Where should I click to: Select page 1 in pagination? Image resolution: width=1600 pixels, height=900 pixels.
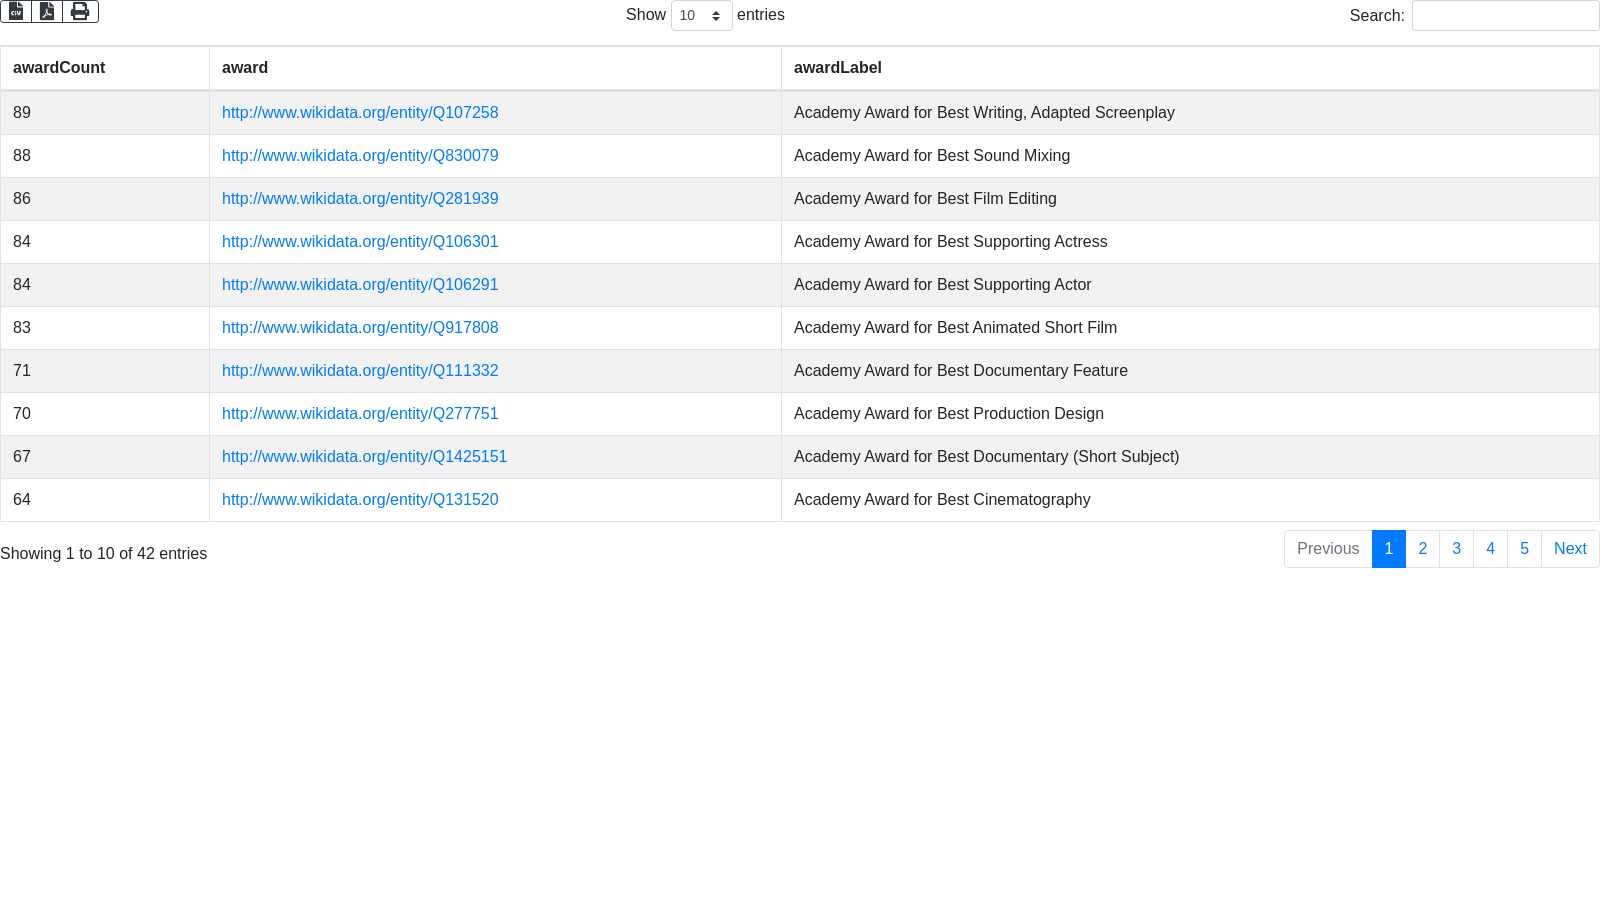pyautogui.click(x=1389, y=549)
